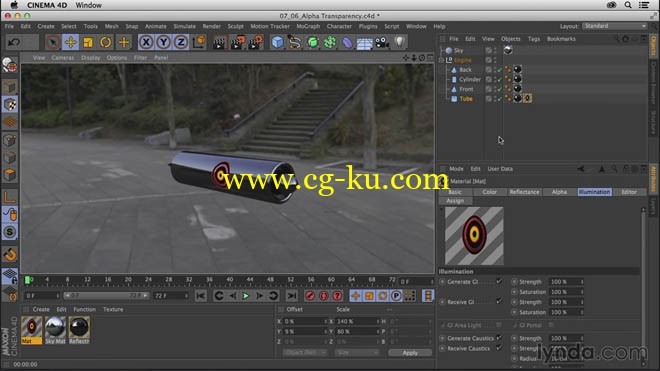Toggle Receive GI checkbox

coord(499,302)
